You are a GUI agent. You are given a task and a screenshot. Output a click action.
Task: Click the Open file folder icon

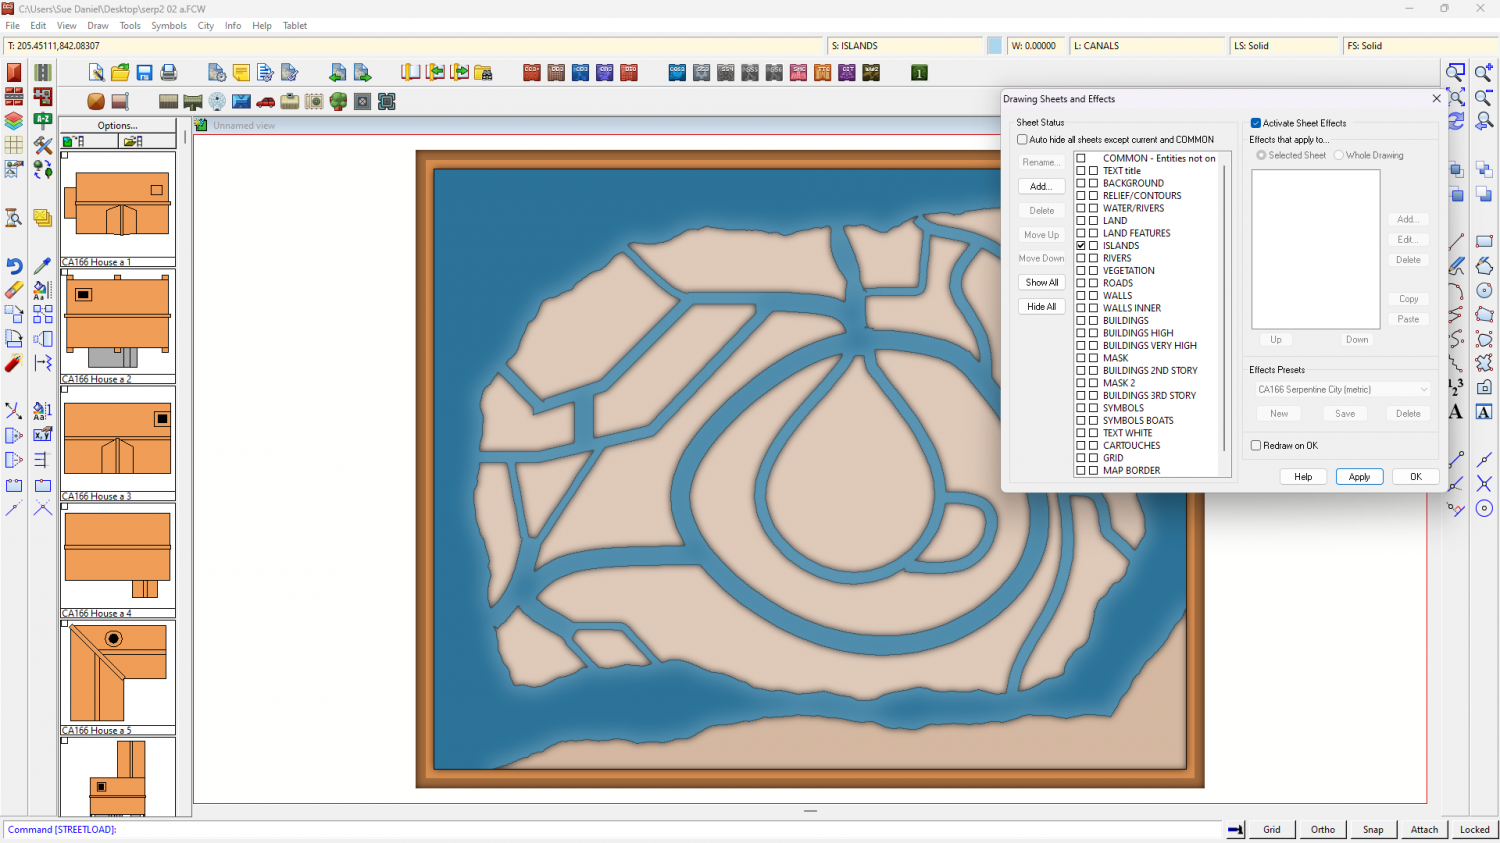click(120, 72)
